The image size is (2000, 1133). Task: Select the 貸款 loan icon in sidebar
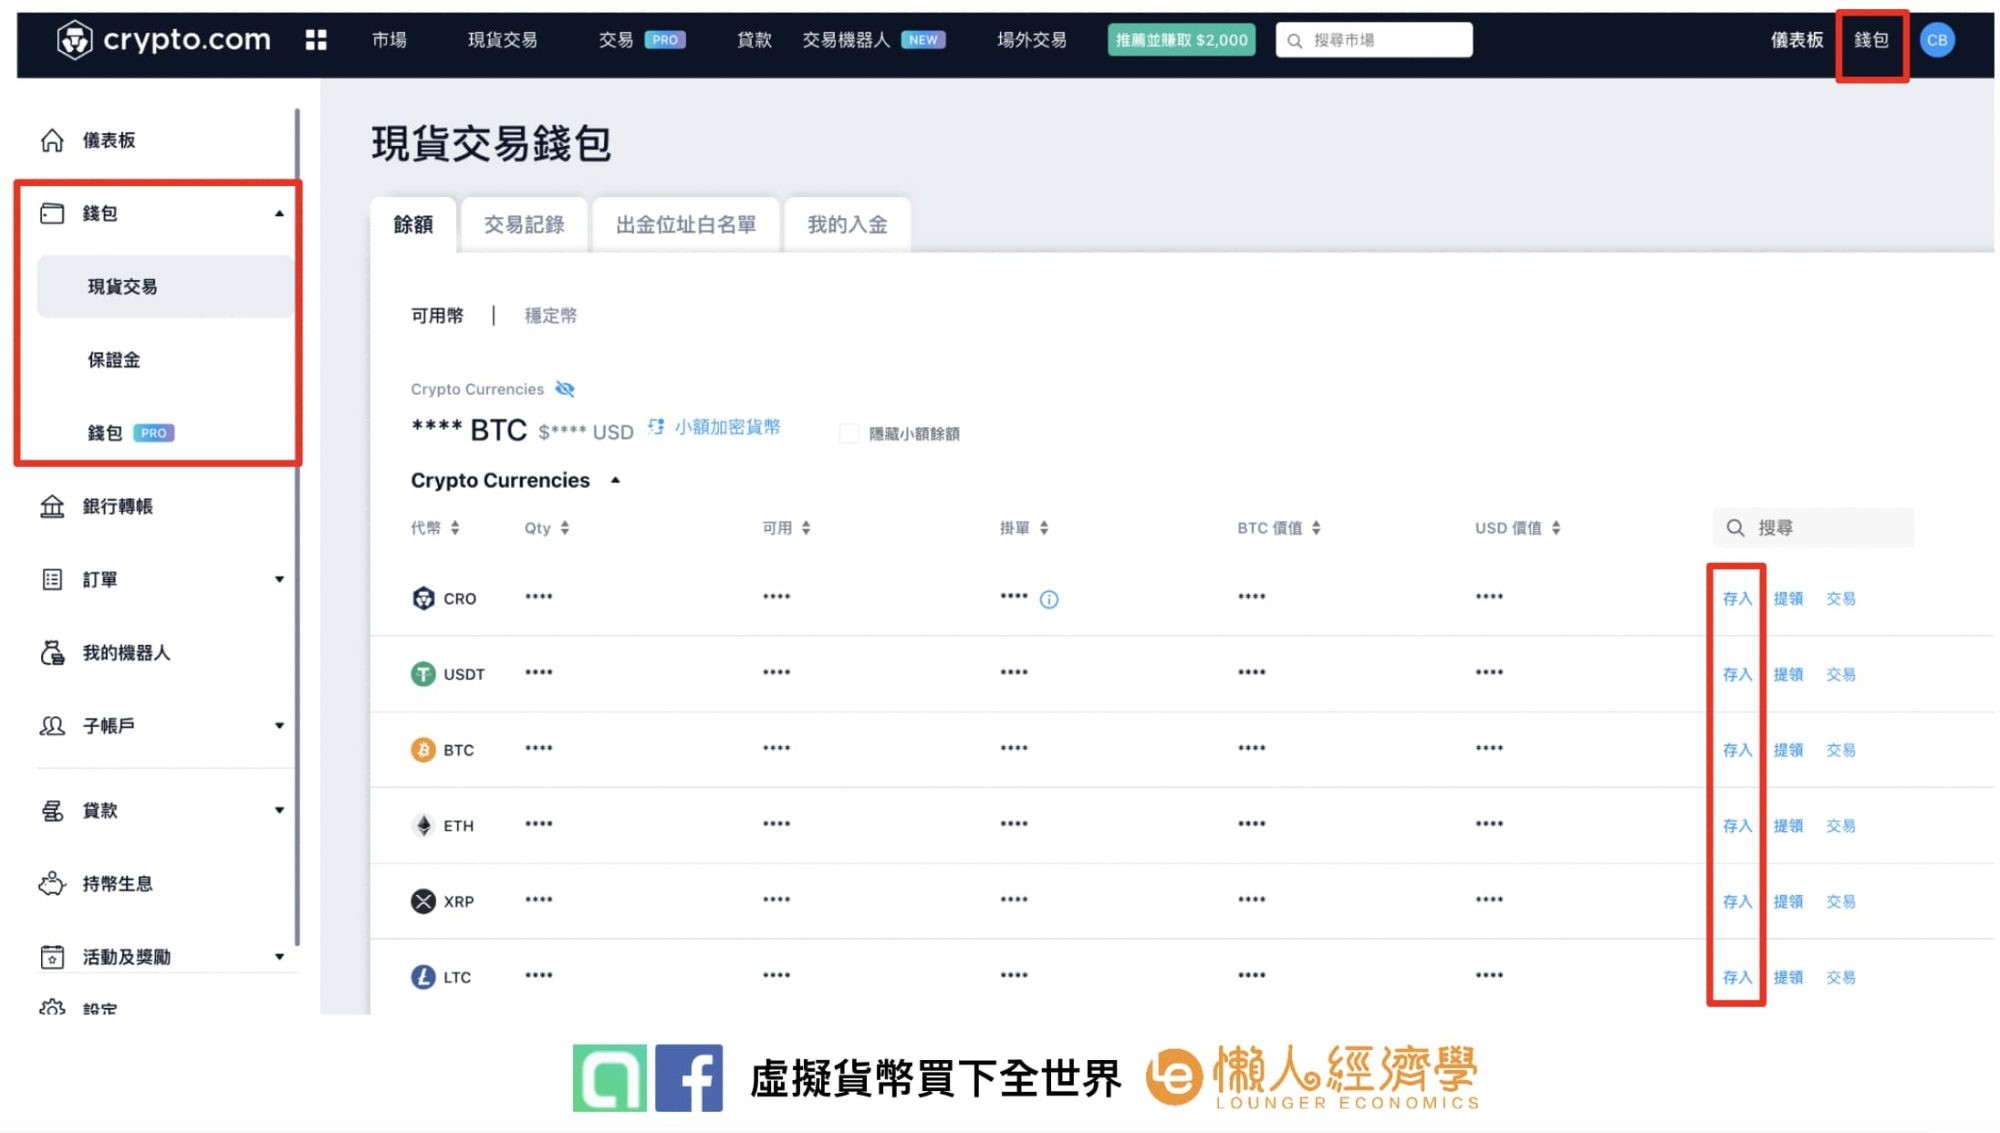coord(52,810)
